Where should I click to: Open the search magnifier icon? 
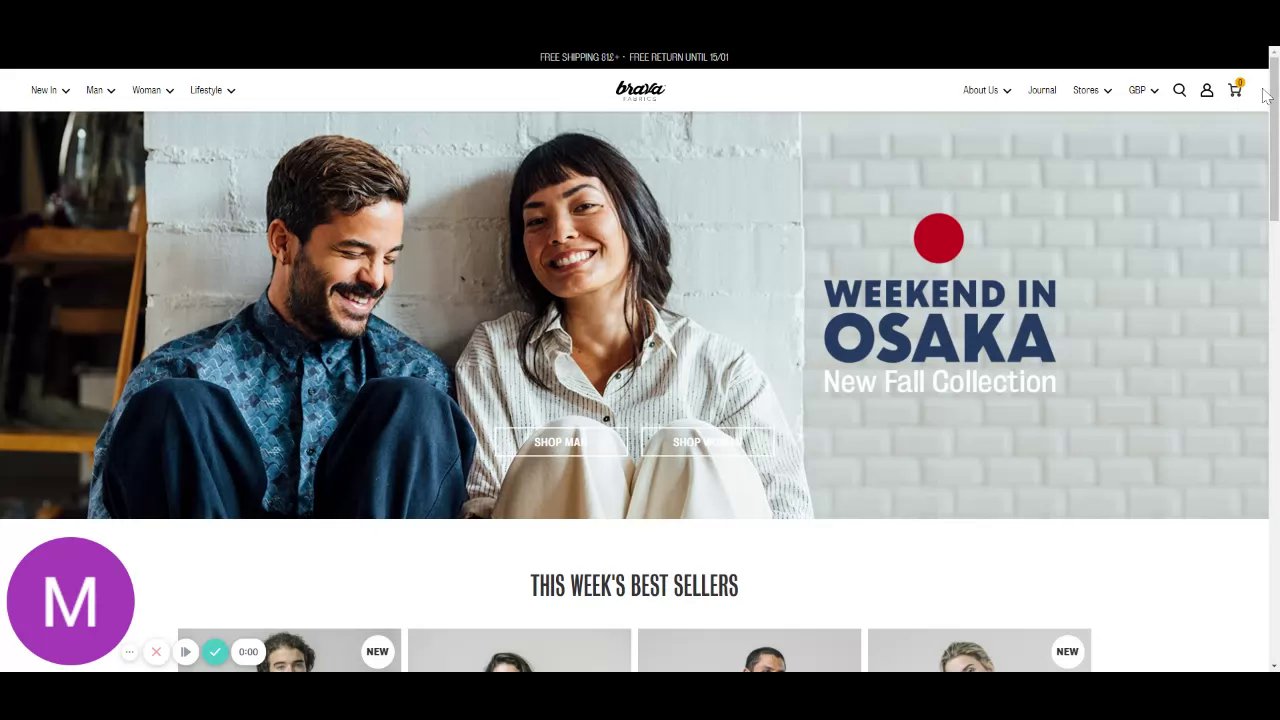pyautogui.click(x=1179, y=90)
